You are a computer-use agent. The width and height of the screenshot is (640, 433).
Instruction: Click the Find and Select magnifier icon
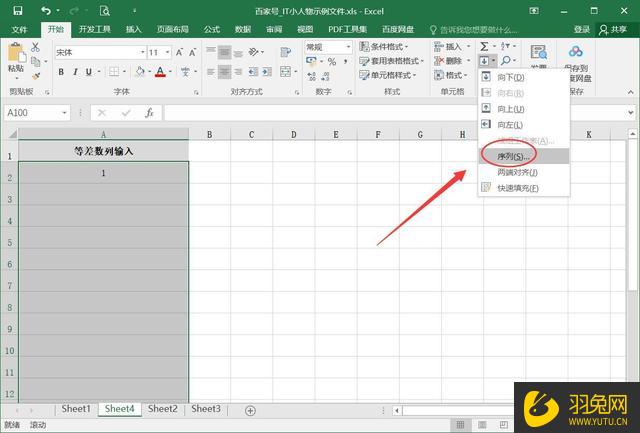pos(506,61)
